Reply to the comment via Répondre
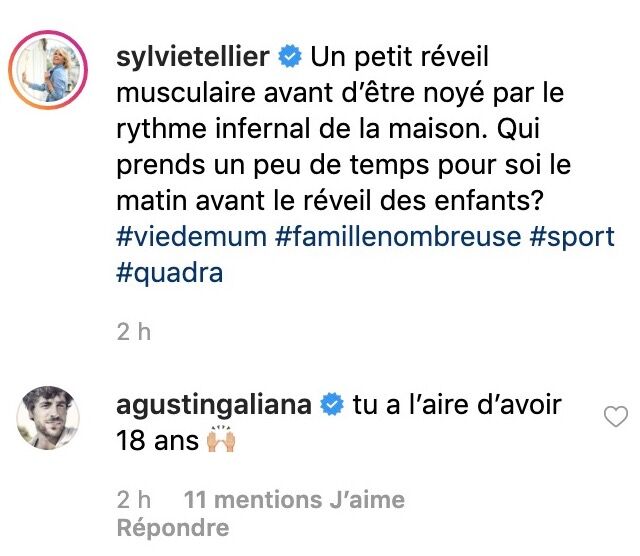 173,528
